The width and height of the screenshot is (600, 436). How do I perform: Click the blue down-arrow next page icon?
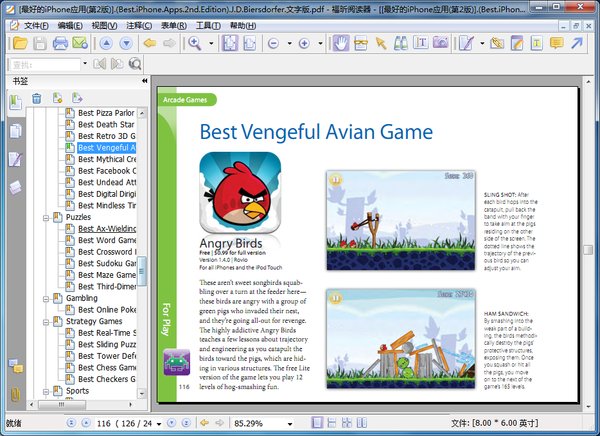[126, 43]
